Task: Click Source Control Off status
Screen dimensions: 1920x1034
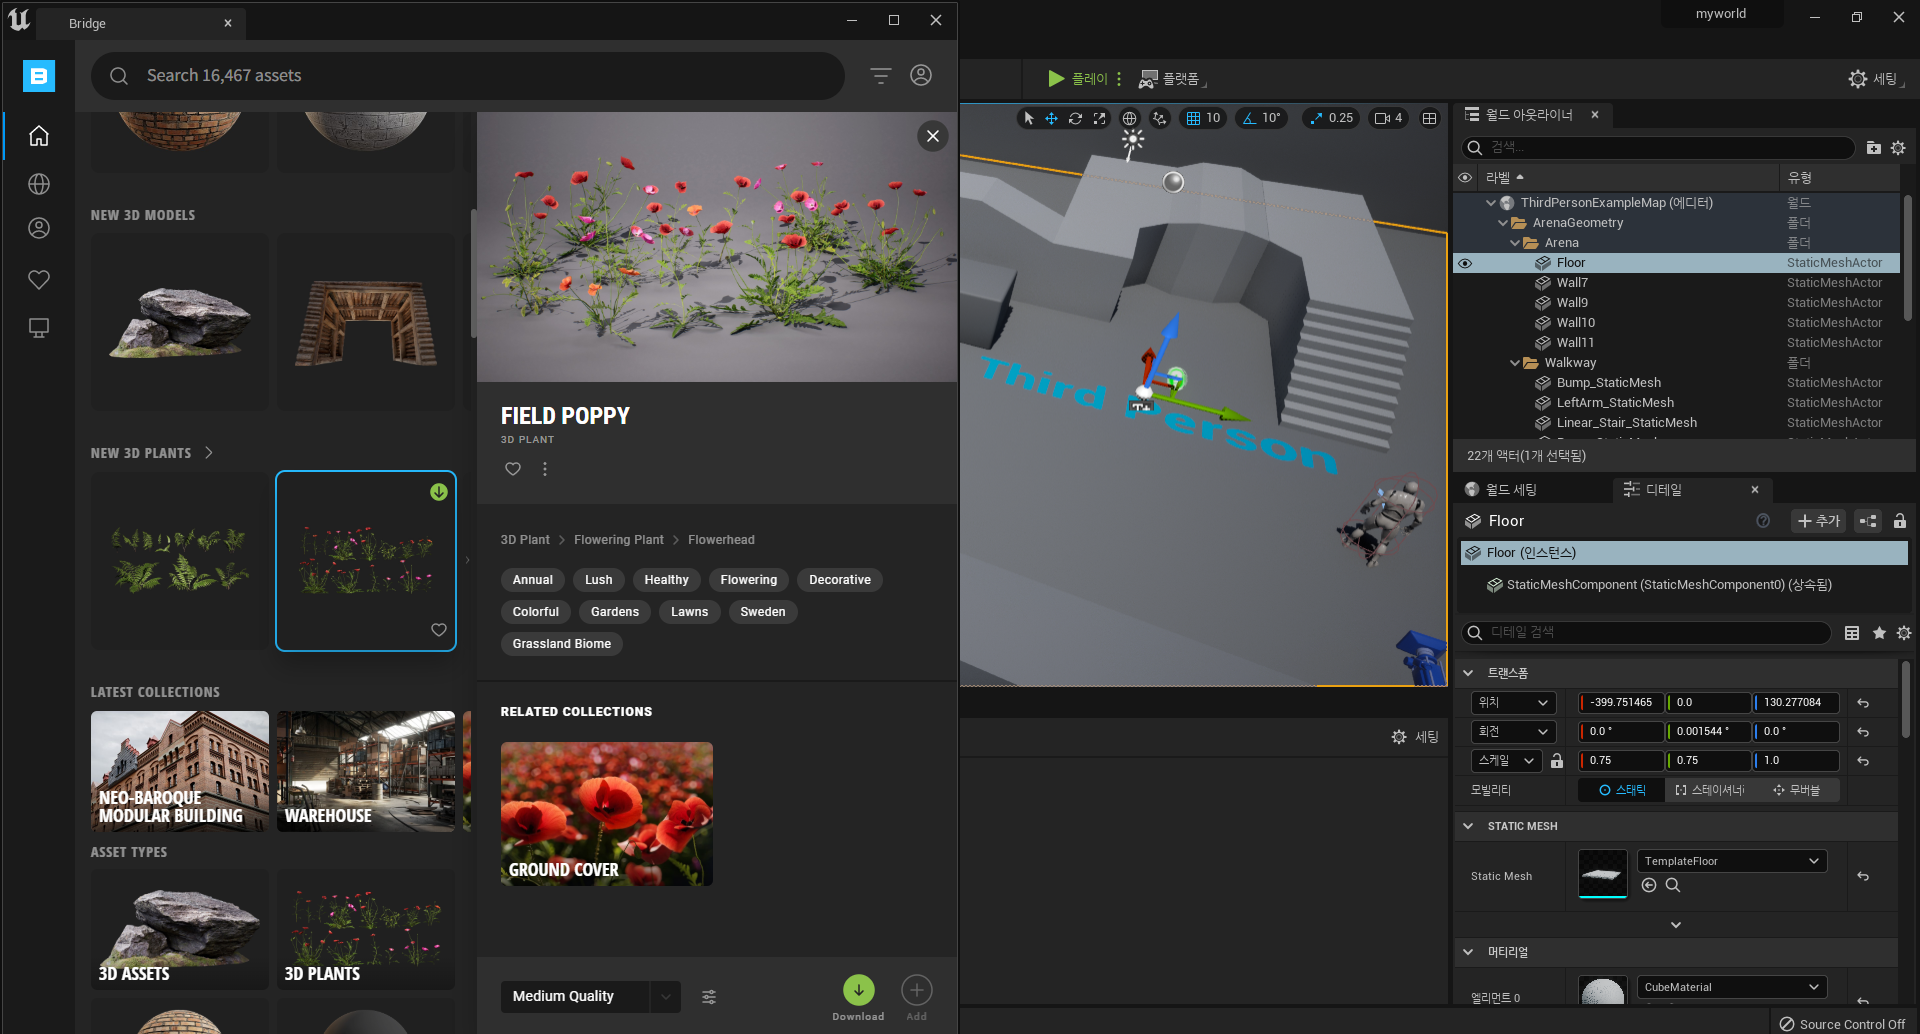Action: click(x=1842, y=1024)
